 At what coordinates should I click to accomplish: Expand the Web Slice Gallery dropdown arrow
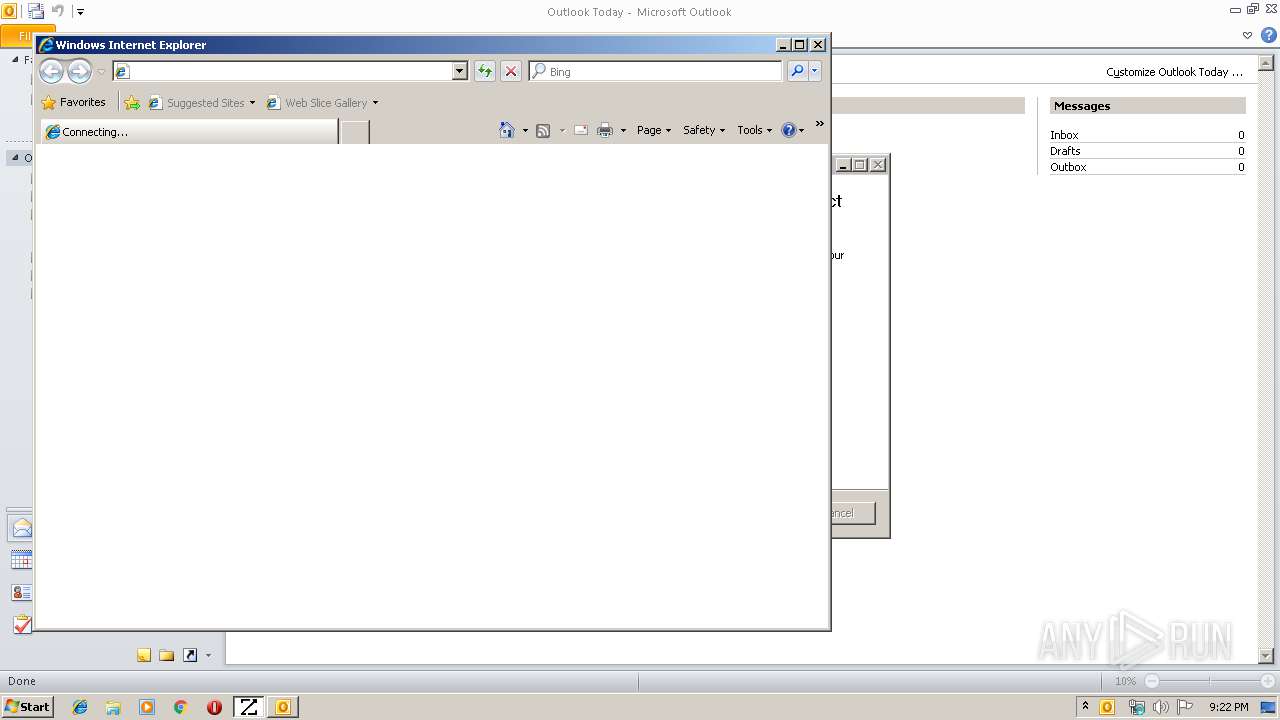coord(375,103)
